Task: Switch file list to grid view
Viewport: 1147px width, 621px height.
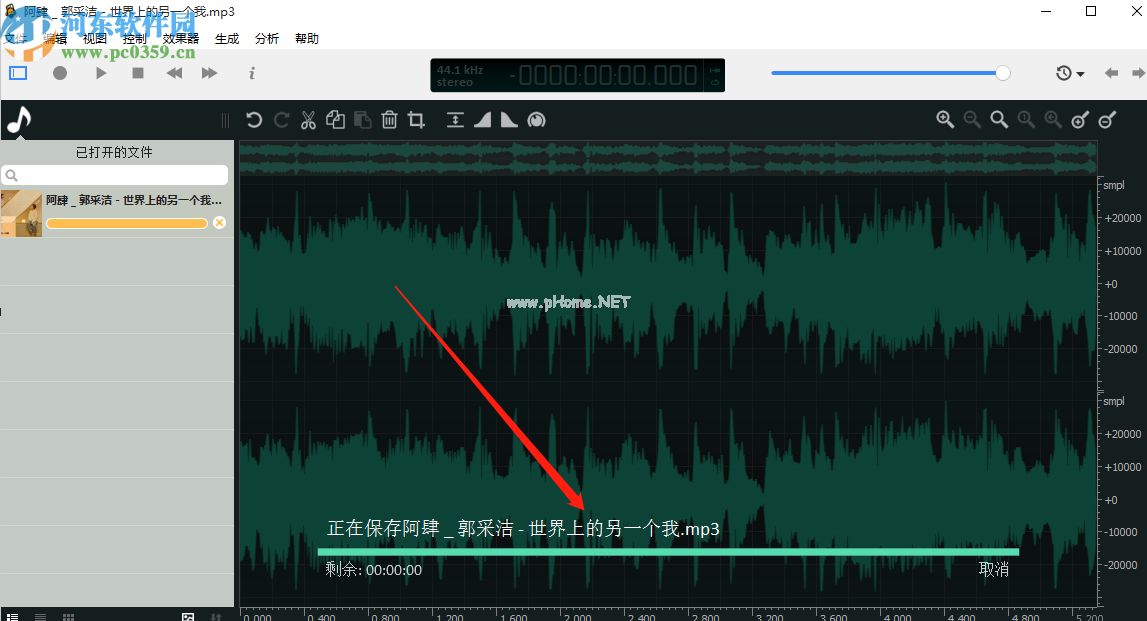Action: [69, 617]
